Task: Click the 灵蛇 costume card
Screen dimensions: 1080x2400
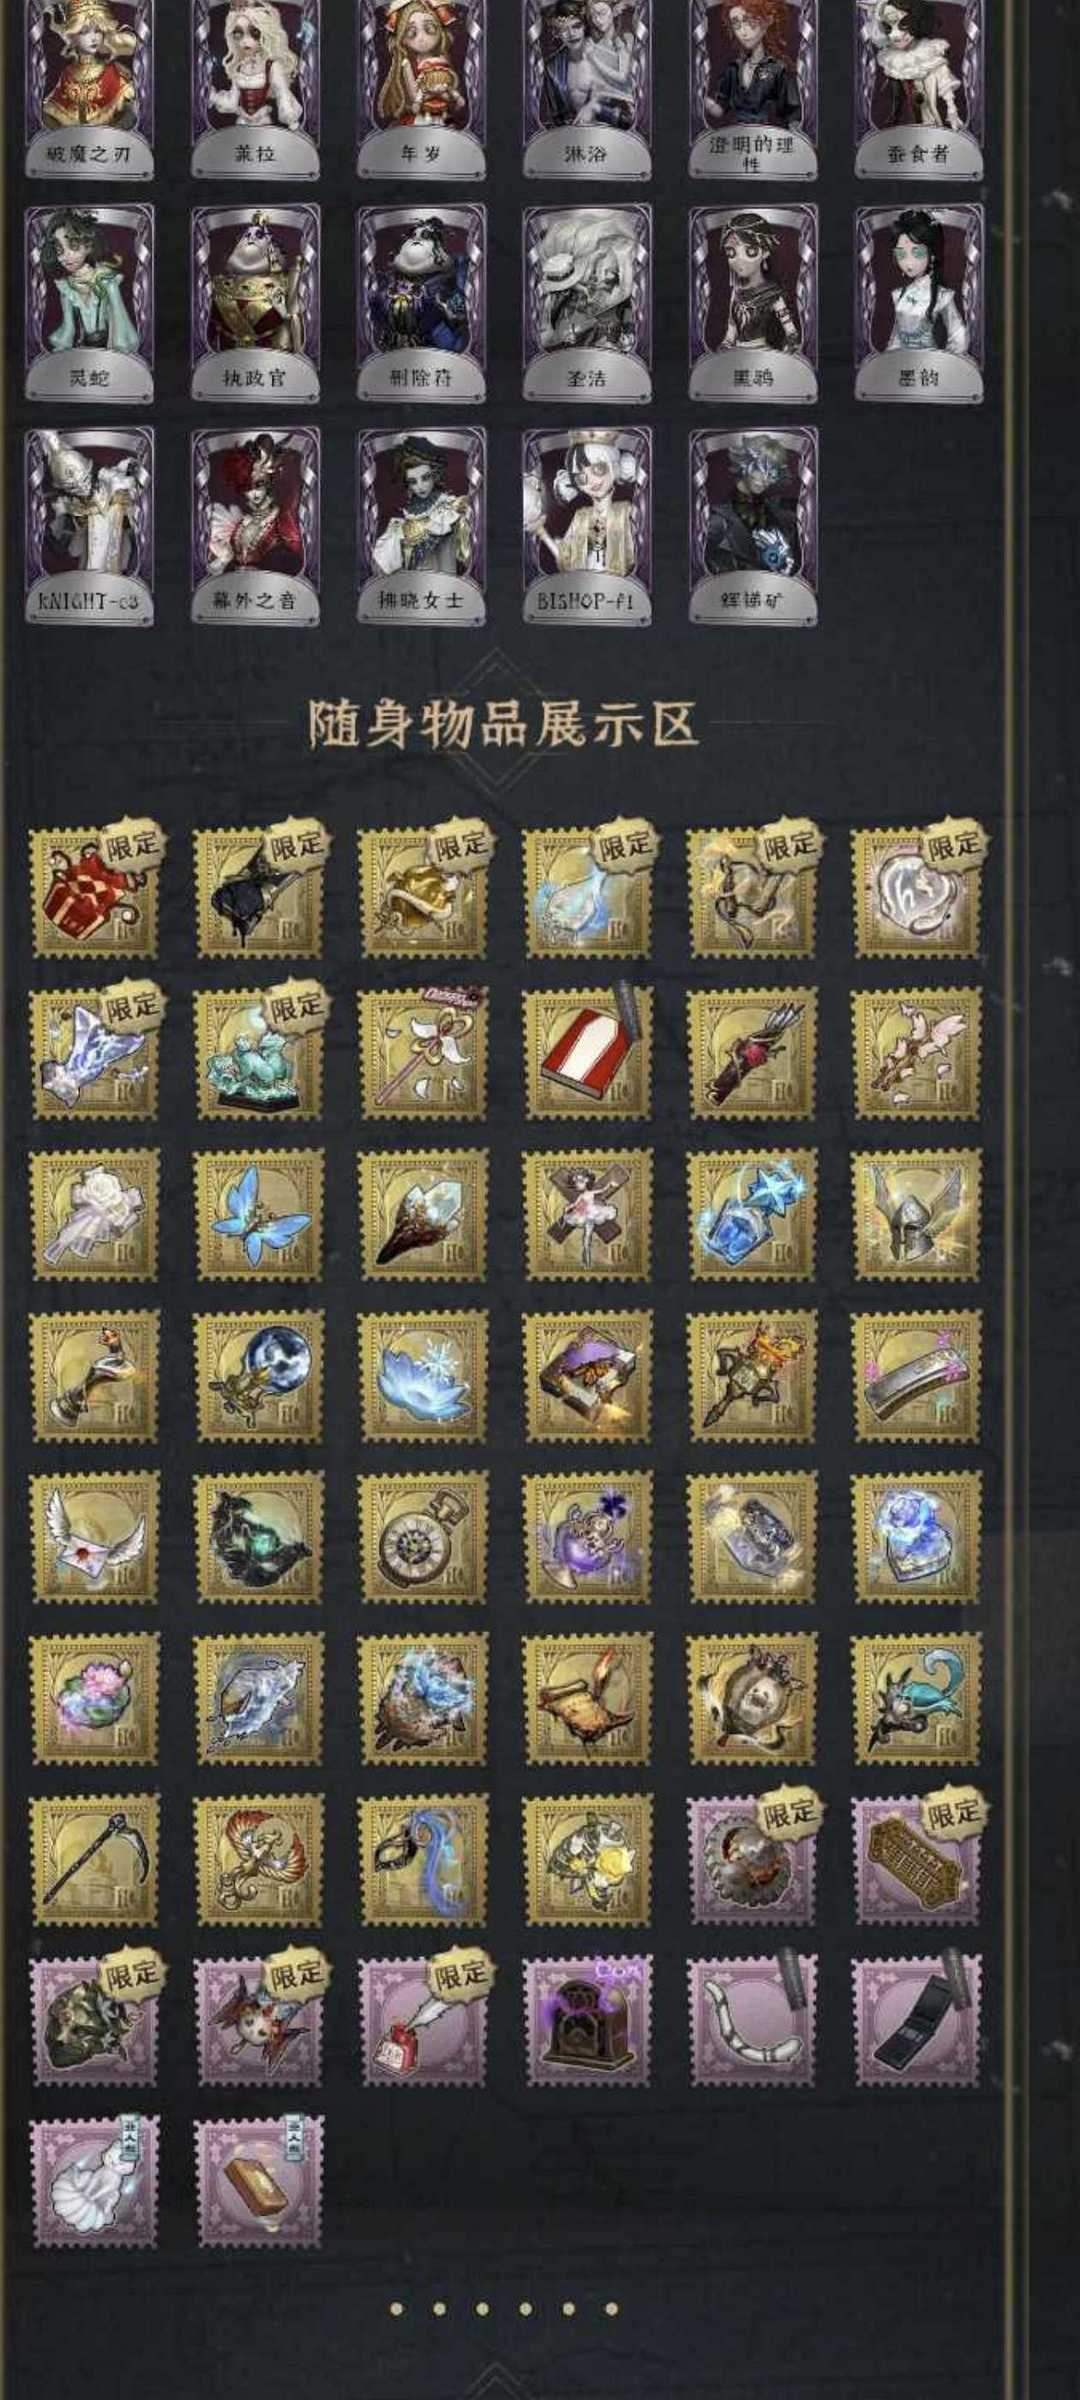Action: pos(89,303)
